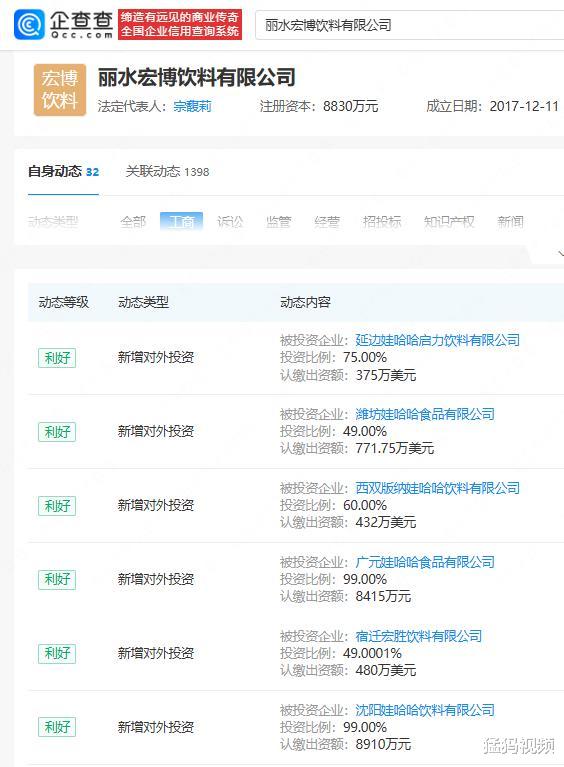Screen dimensions: 564x767
Task: Filter by 知识产权 type
Action: coord(449,222)
